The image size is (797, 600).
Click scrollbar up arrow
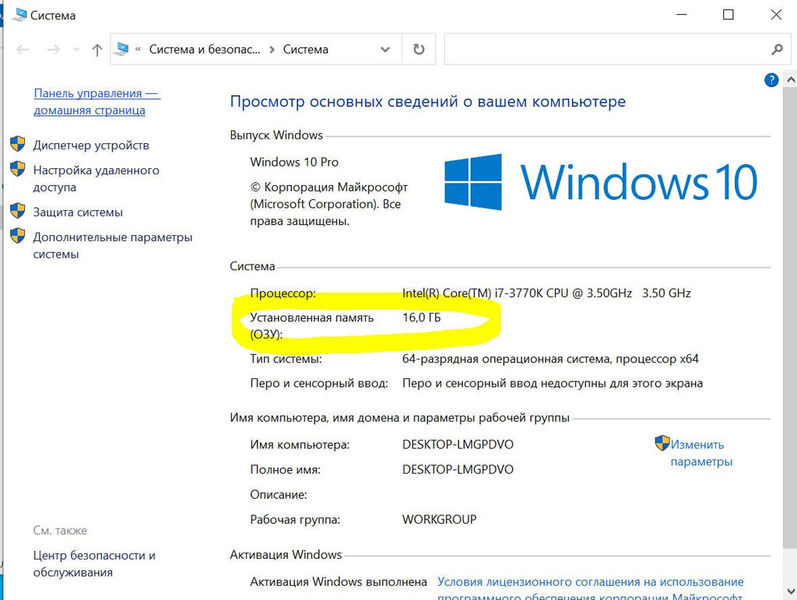point(790,80)
